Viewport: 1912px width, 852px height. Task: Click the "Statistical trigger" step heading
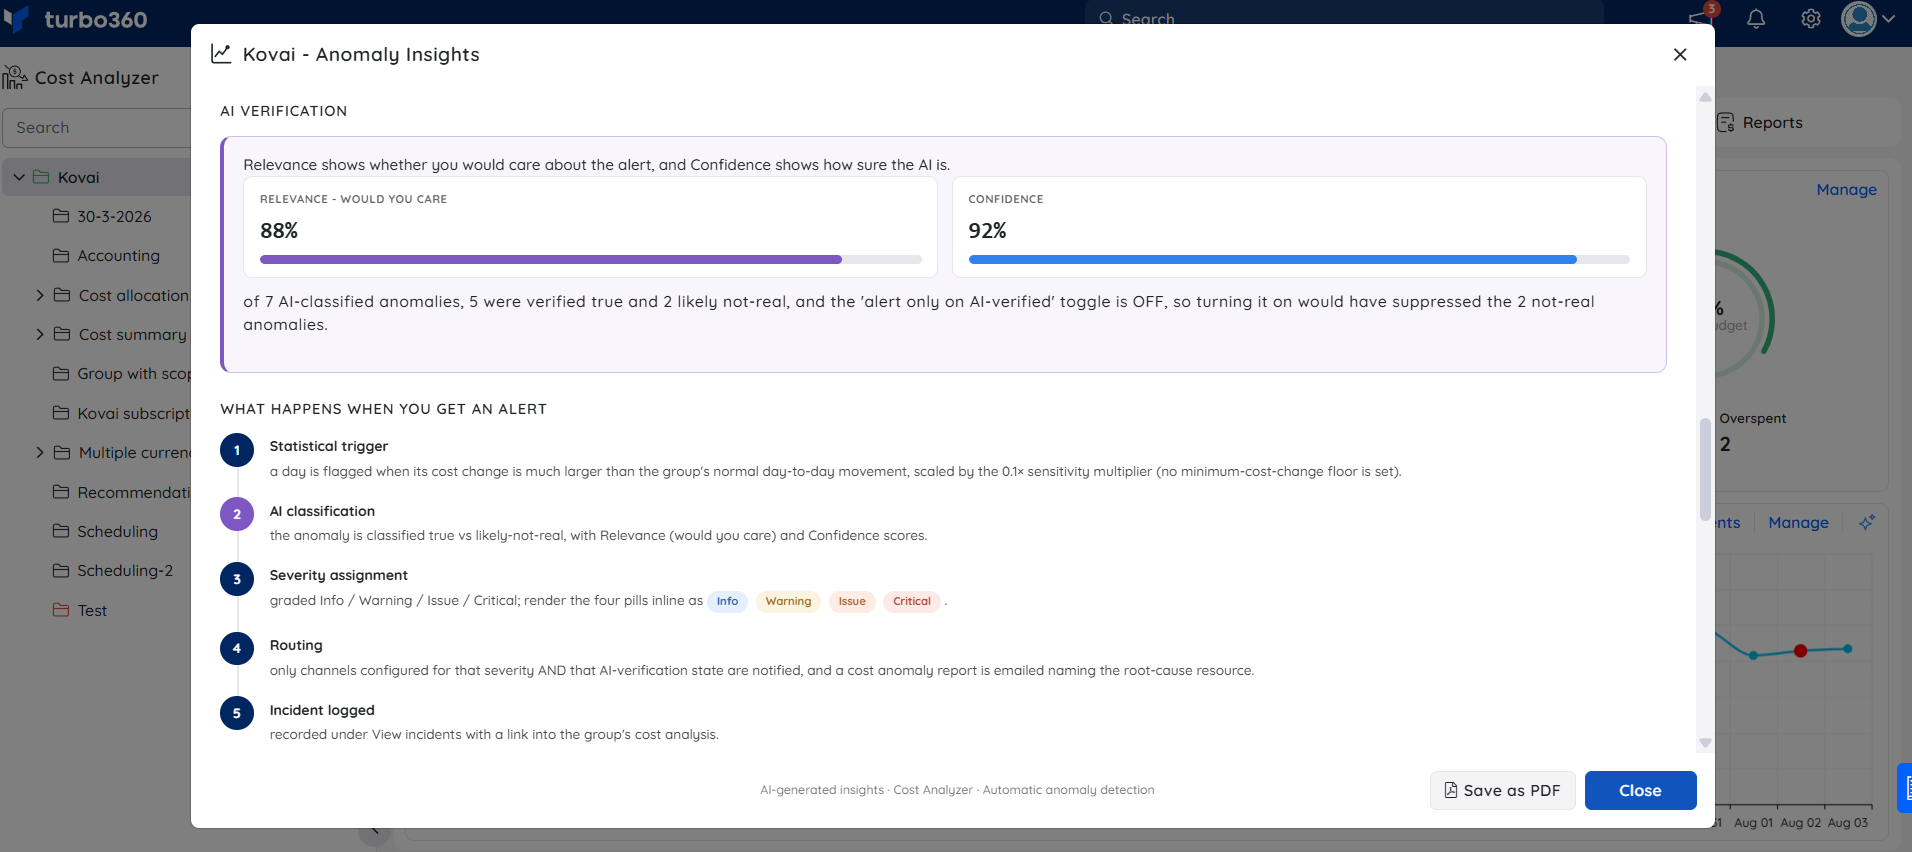[x=328, y=446]
